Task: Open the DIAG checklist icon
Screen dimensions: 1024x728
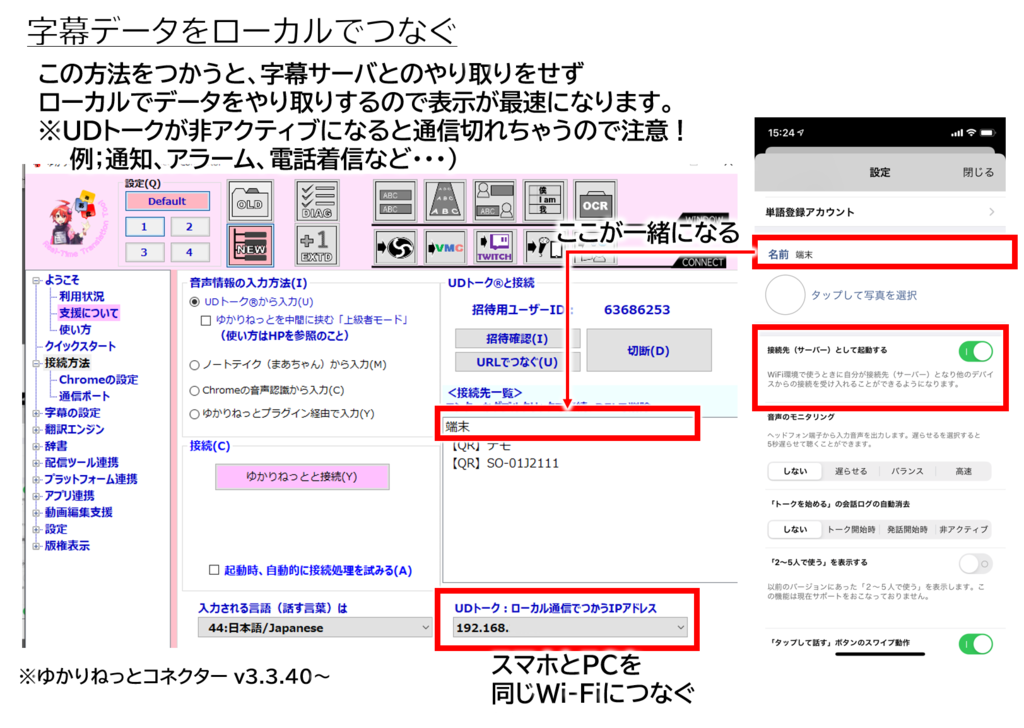Action: pyautogui.click(x=317, y=200)
